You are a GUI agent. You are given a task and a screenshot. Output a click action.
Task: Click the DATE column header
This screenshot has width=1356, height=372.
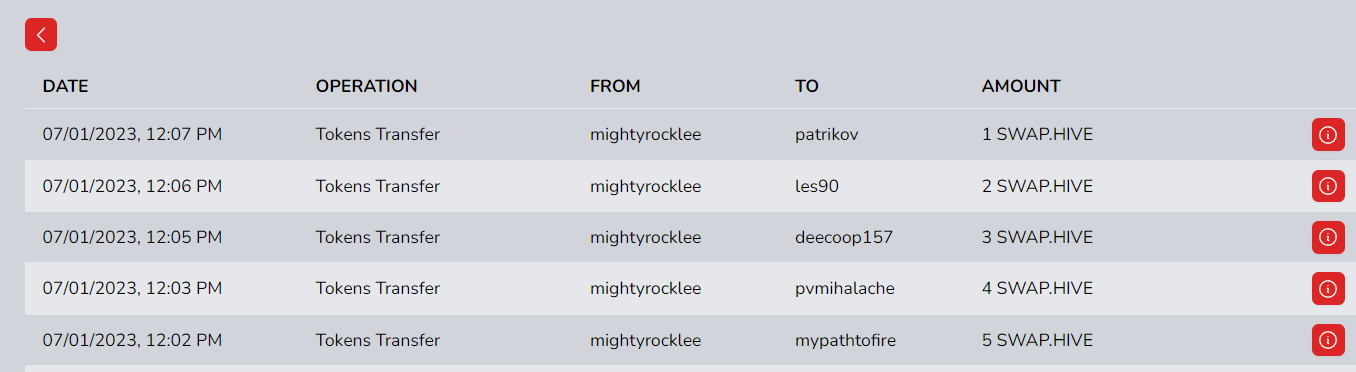[66, 86]
